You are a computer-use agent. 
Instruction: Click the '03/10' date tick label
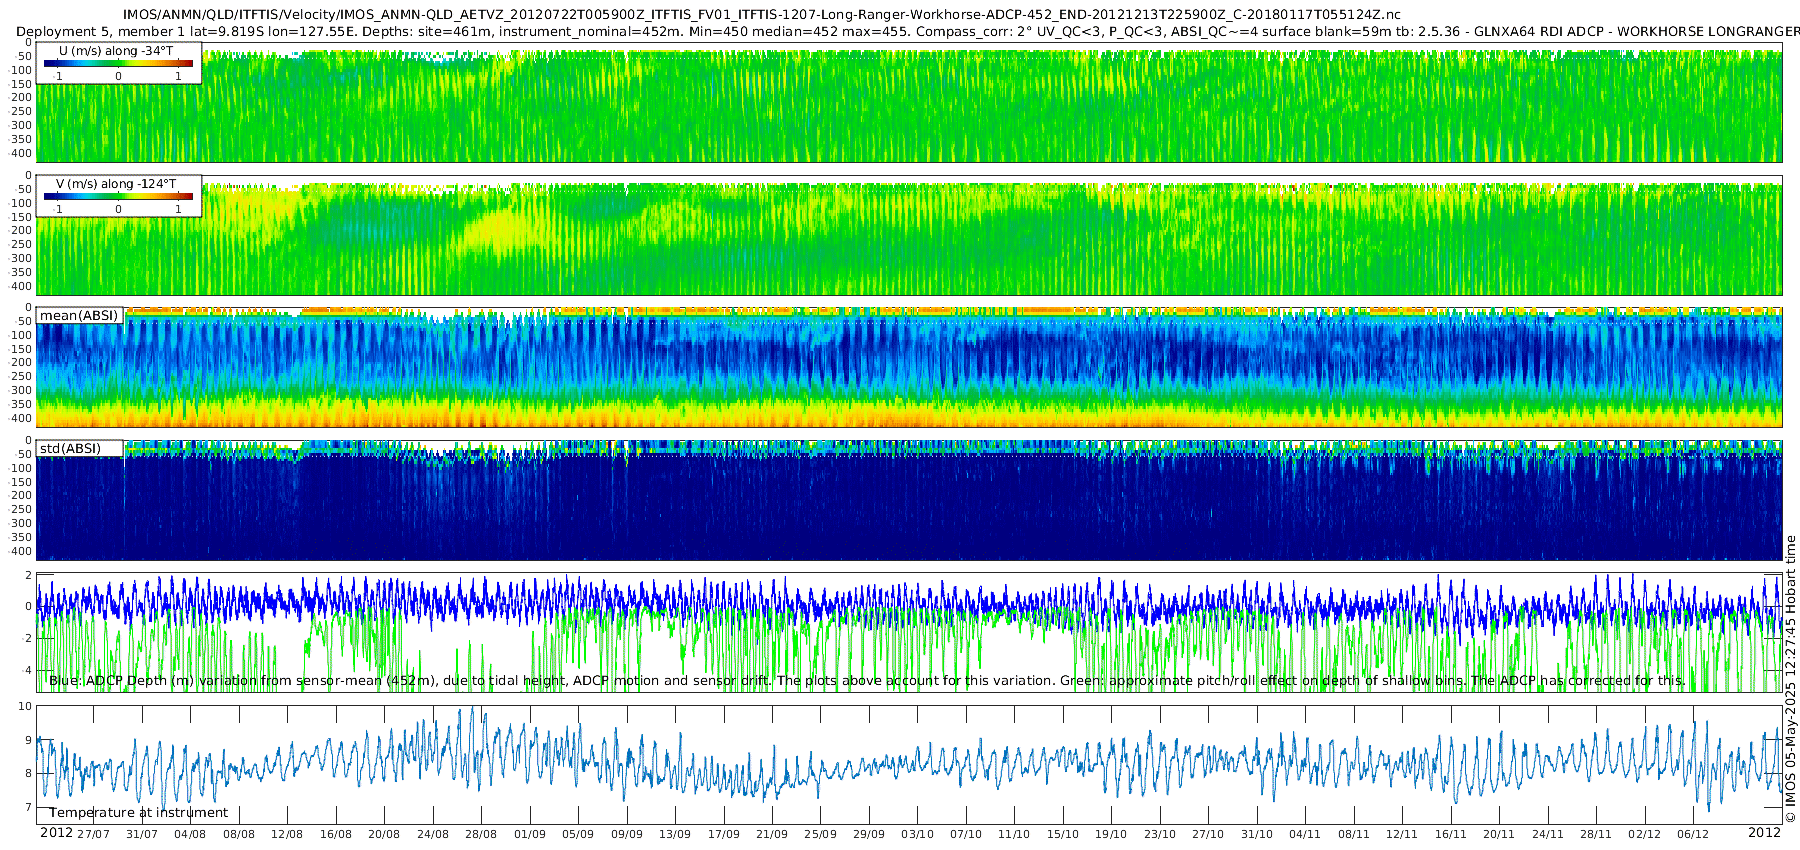click(x=917, y=834)
